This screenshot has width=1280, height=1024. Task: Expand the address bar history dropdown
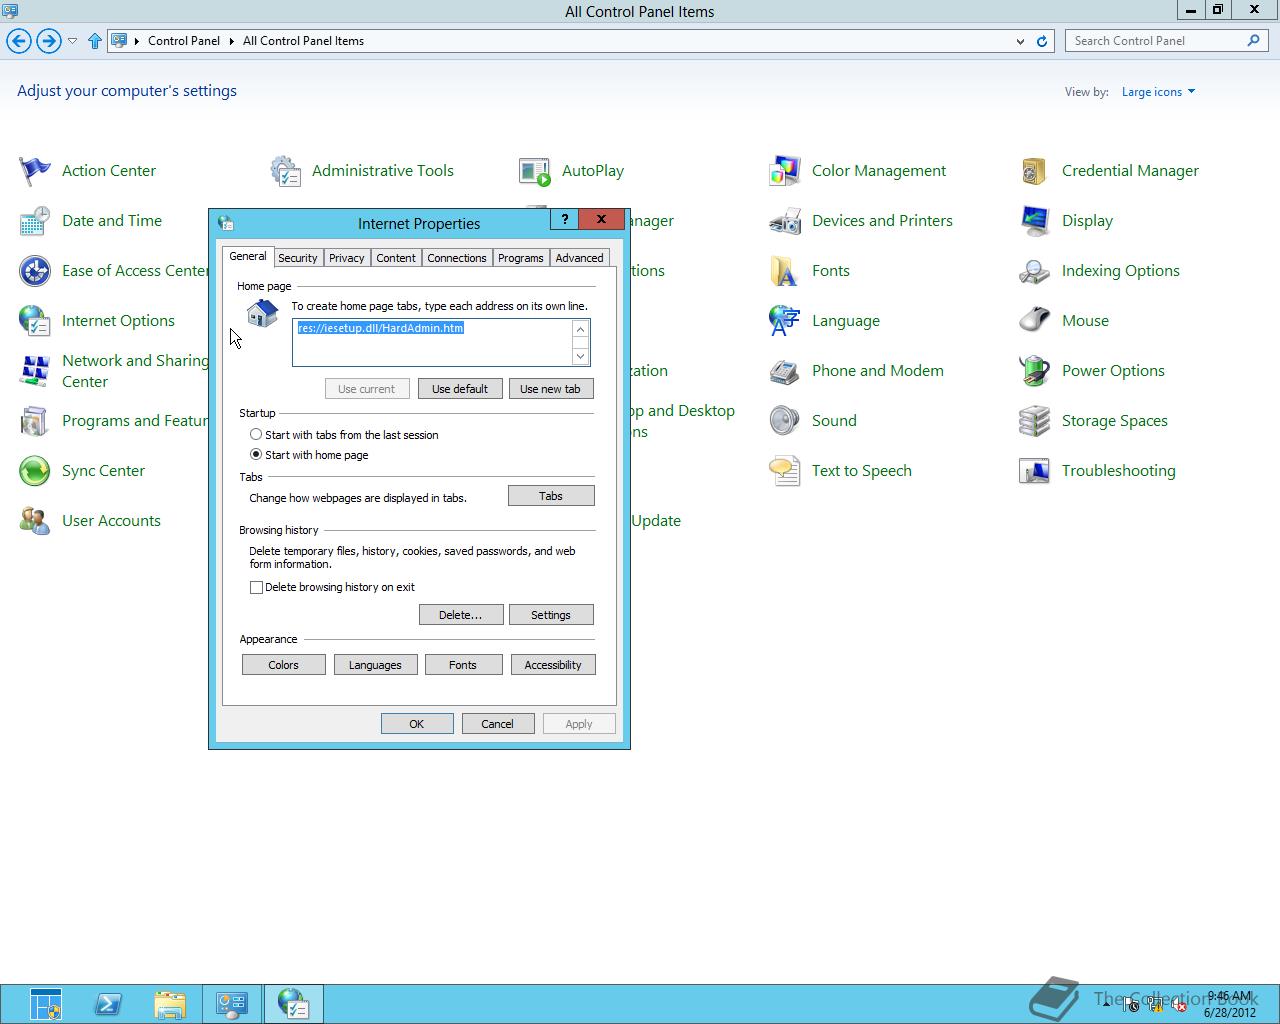click(1020, 41)
